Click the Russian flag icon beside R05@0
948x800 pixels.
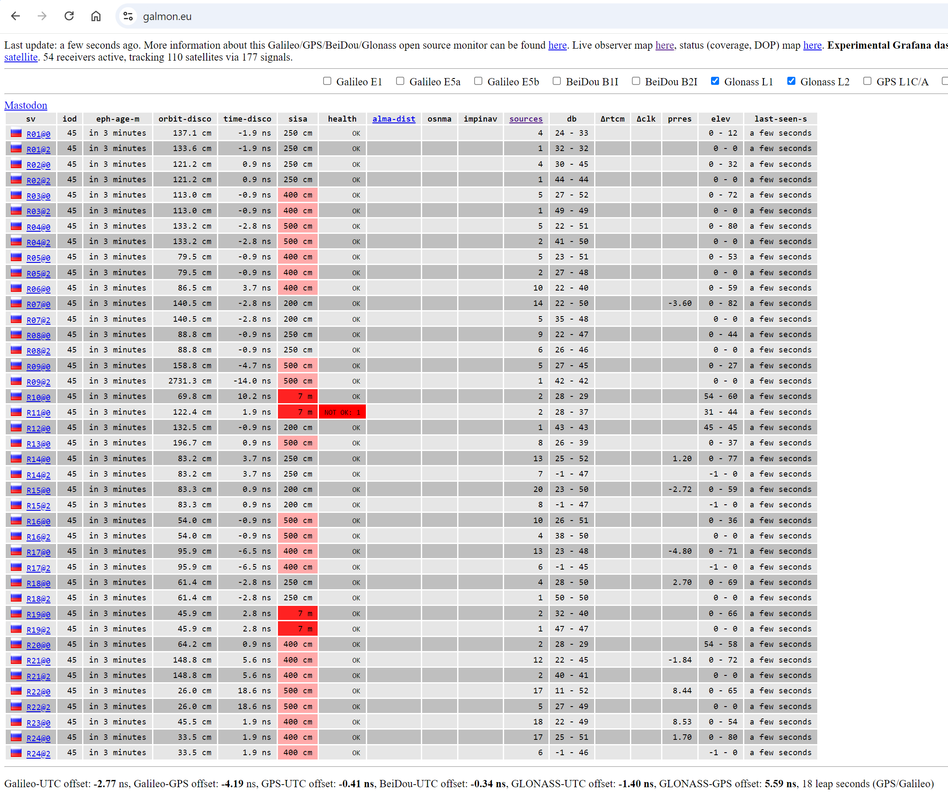pos(16,257)
